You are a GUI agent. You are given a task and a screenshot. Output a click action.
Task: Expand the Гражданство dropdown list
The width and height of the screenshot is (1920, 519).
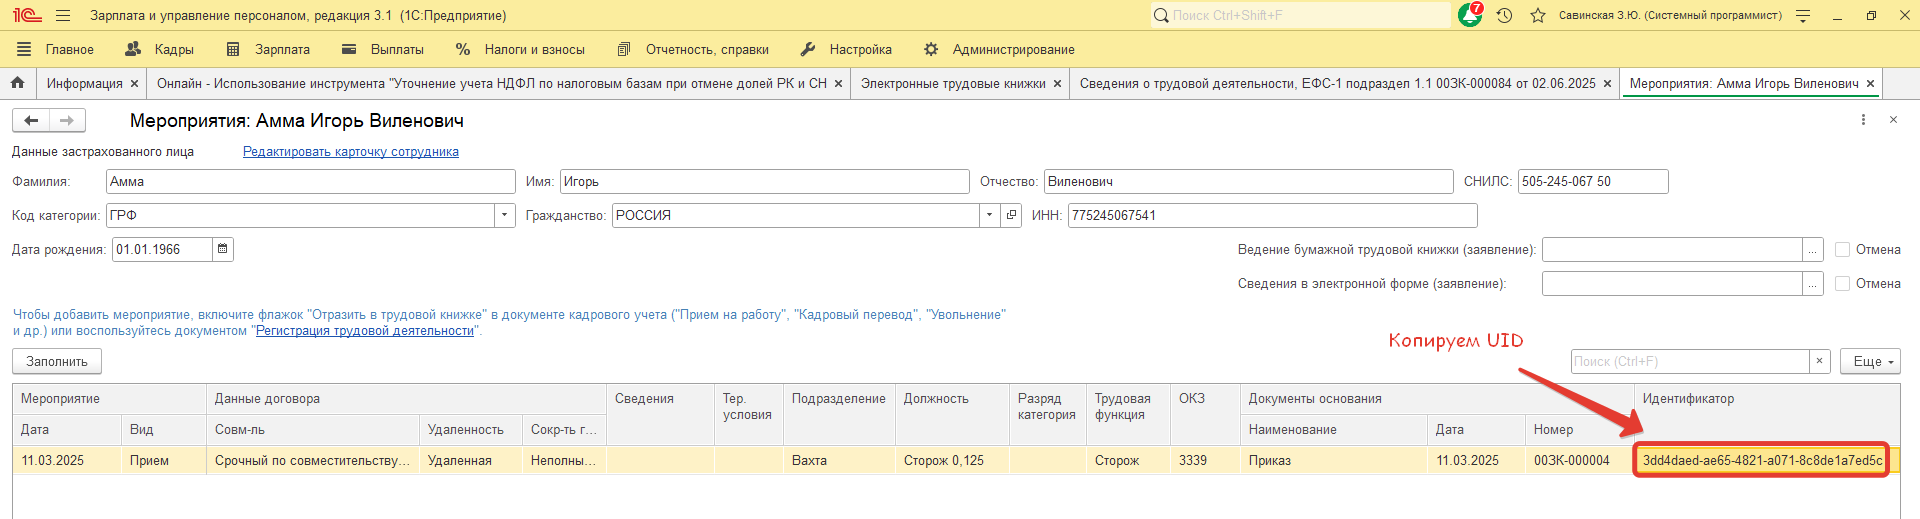point(989,215)
